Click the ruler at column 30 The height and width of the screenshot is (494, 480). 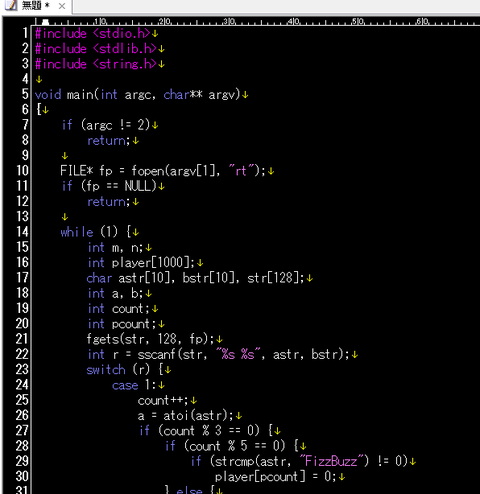coord(229,22)
